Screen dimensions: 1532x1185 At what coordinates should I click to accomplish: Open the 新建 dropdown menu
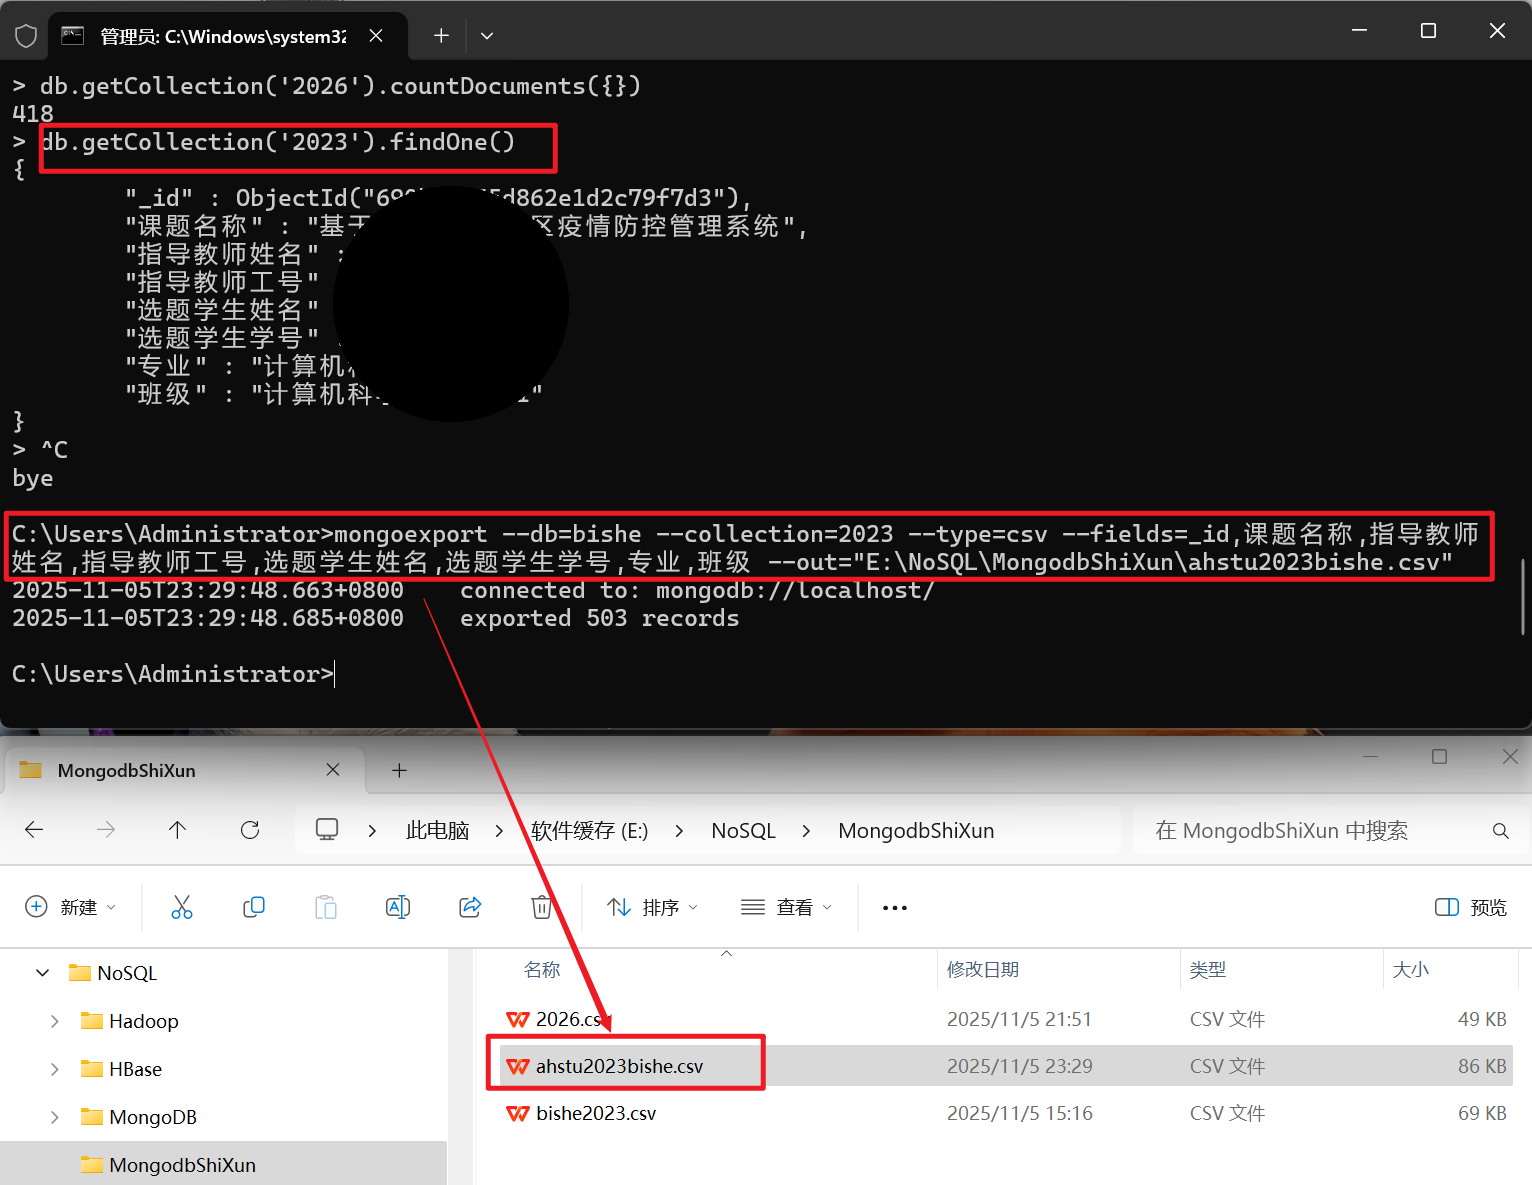(70, 907)
